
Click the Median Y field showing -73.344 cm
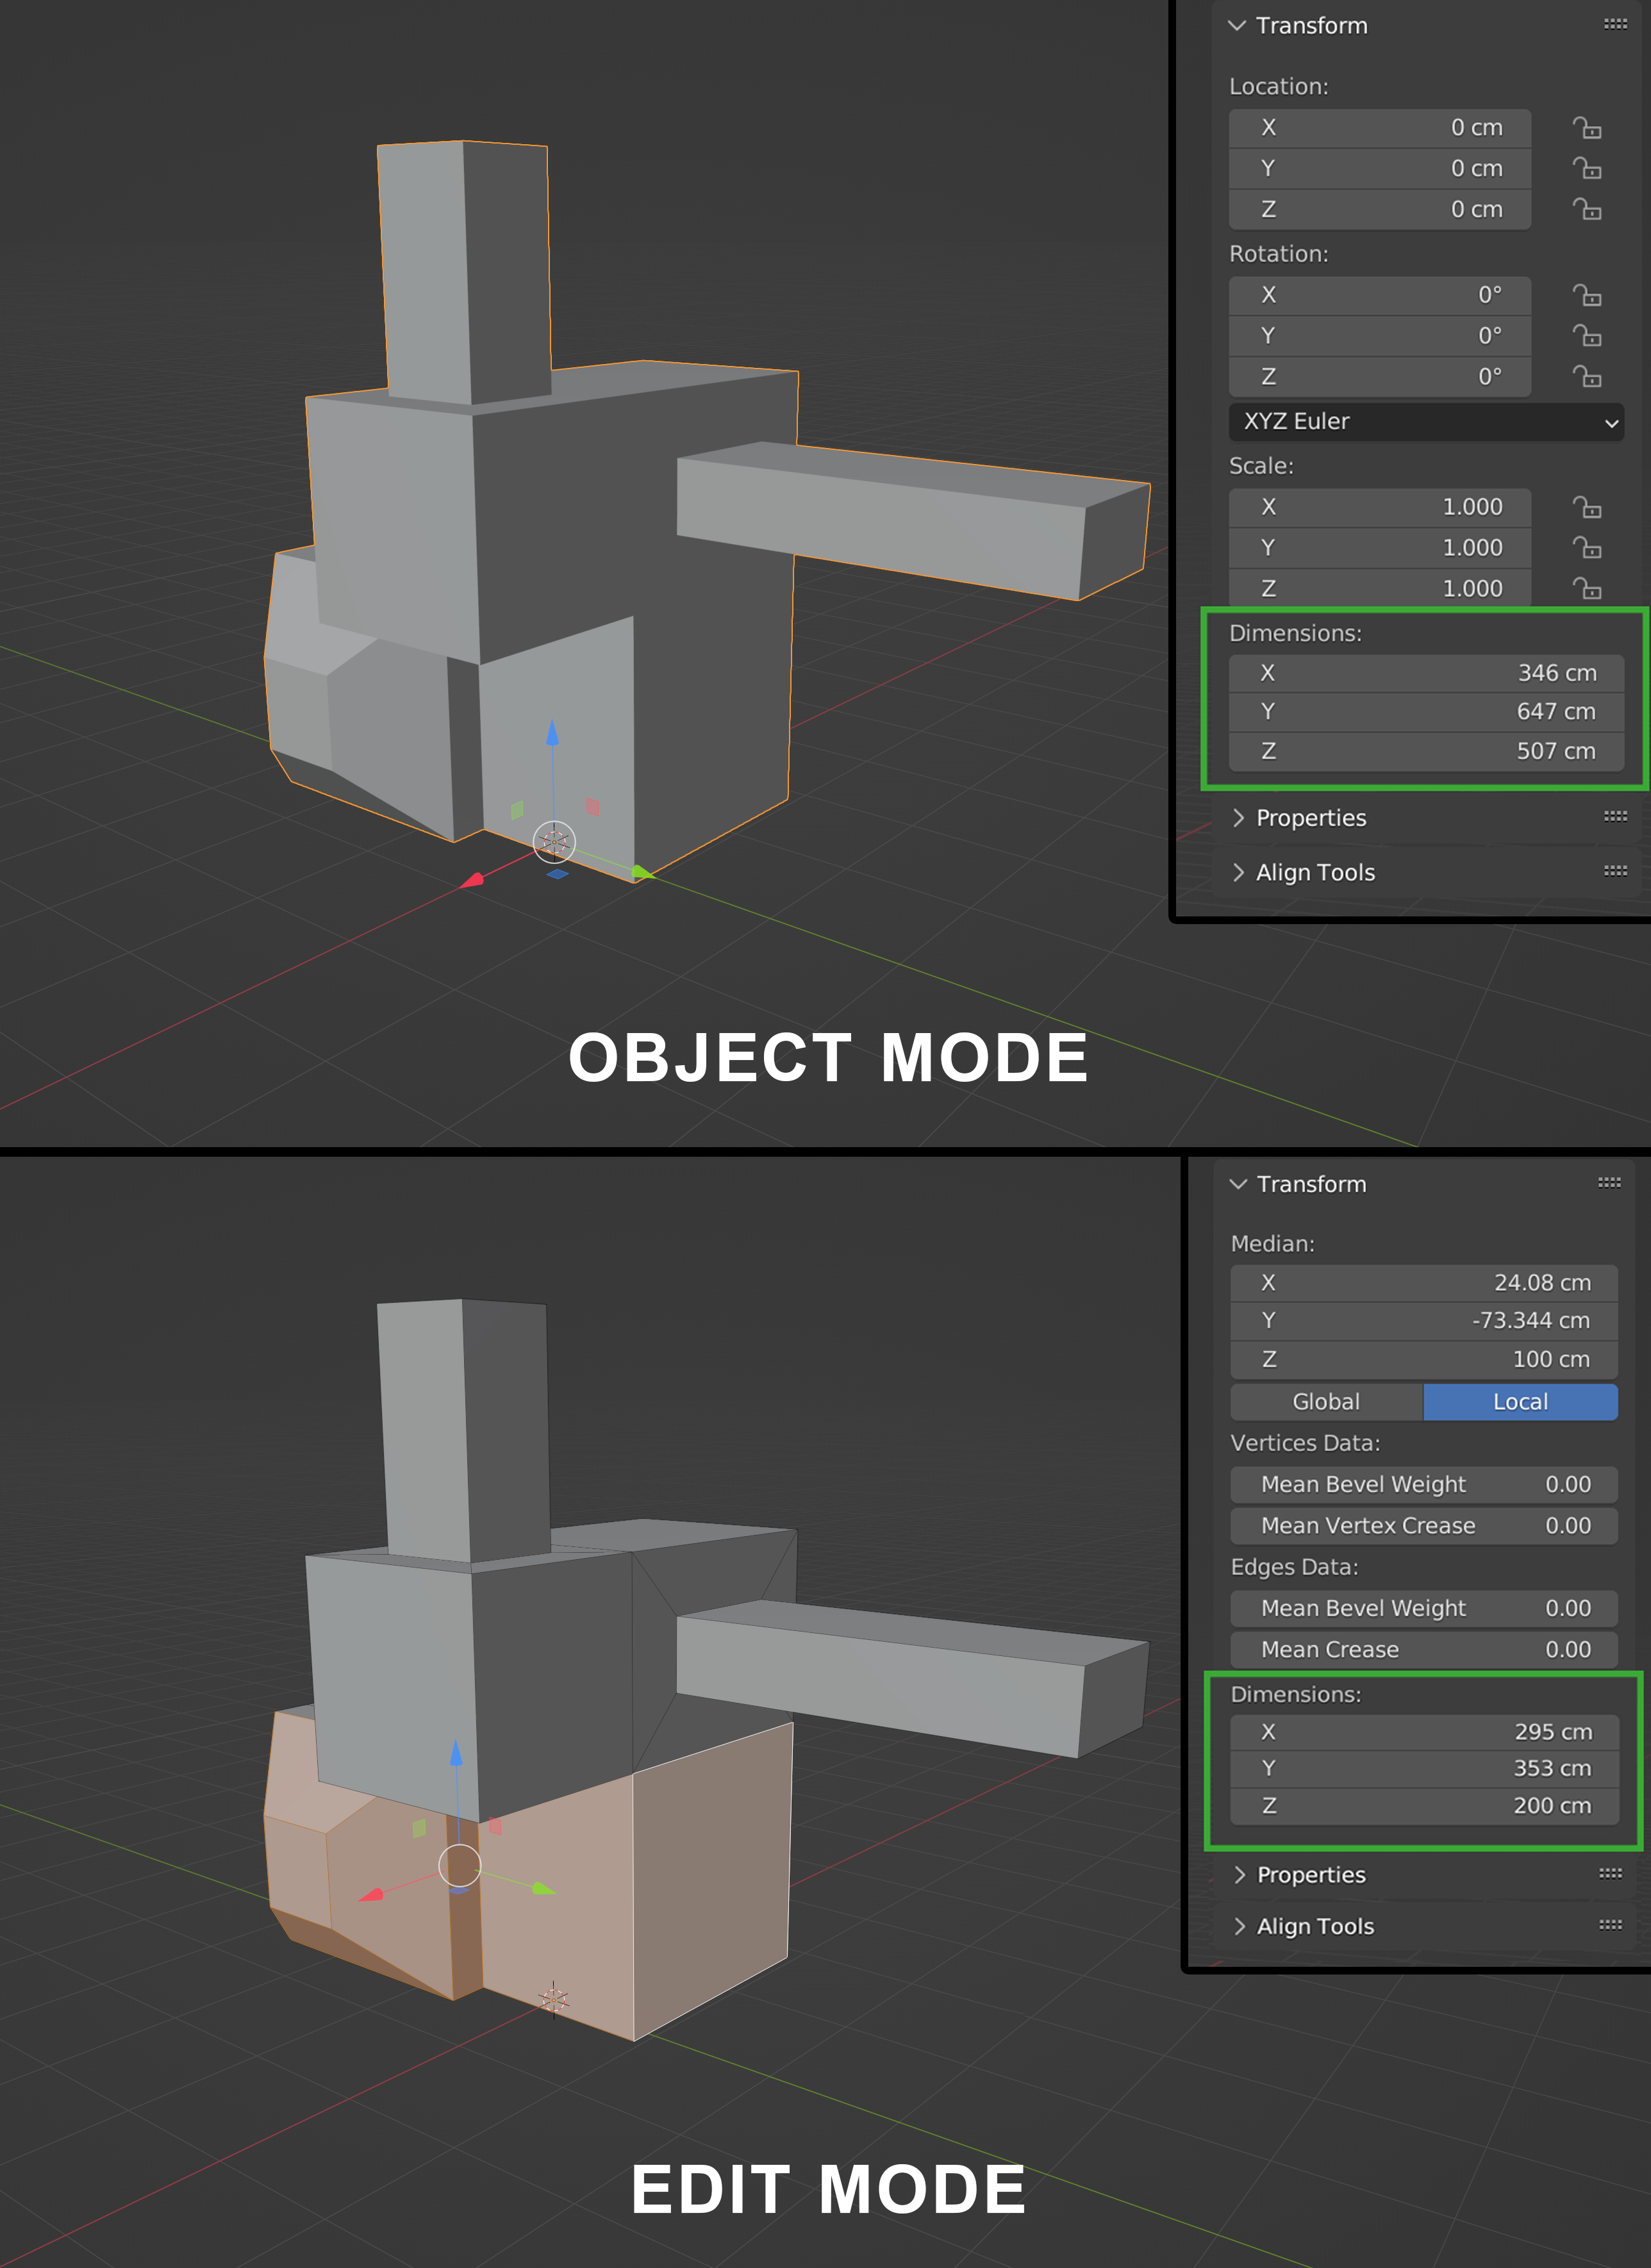[x=1424, y=1320]
